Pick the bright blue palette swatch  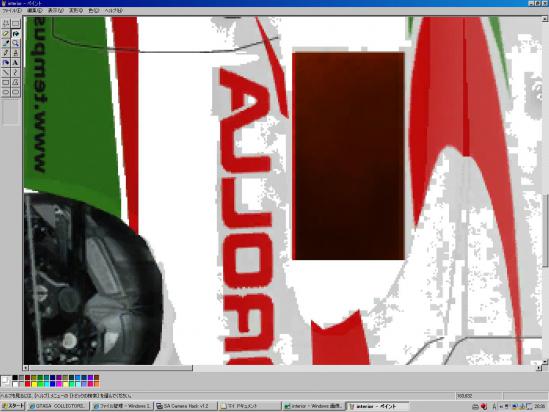click(53, 384)
